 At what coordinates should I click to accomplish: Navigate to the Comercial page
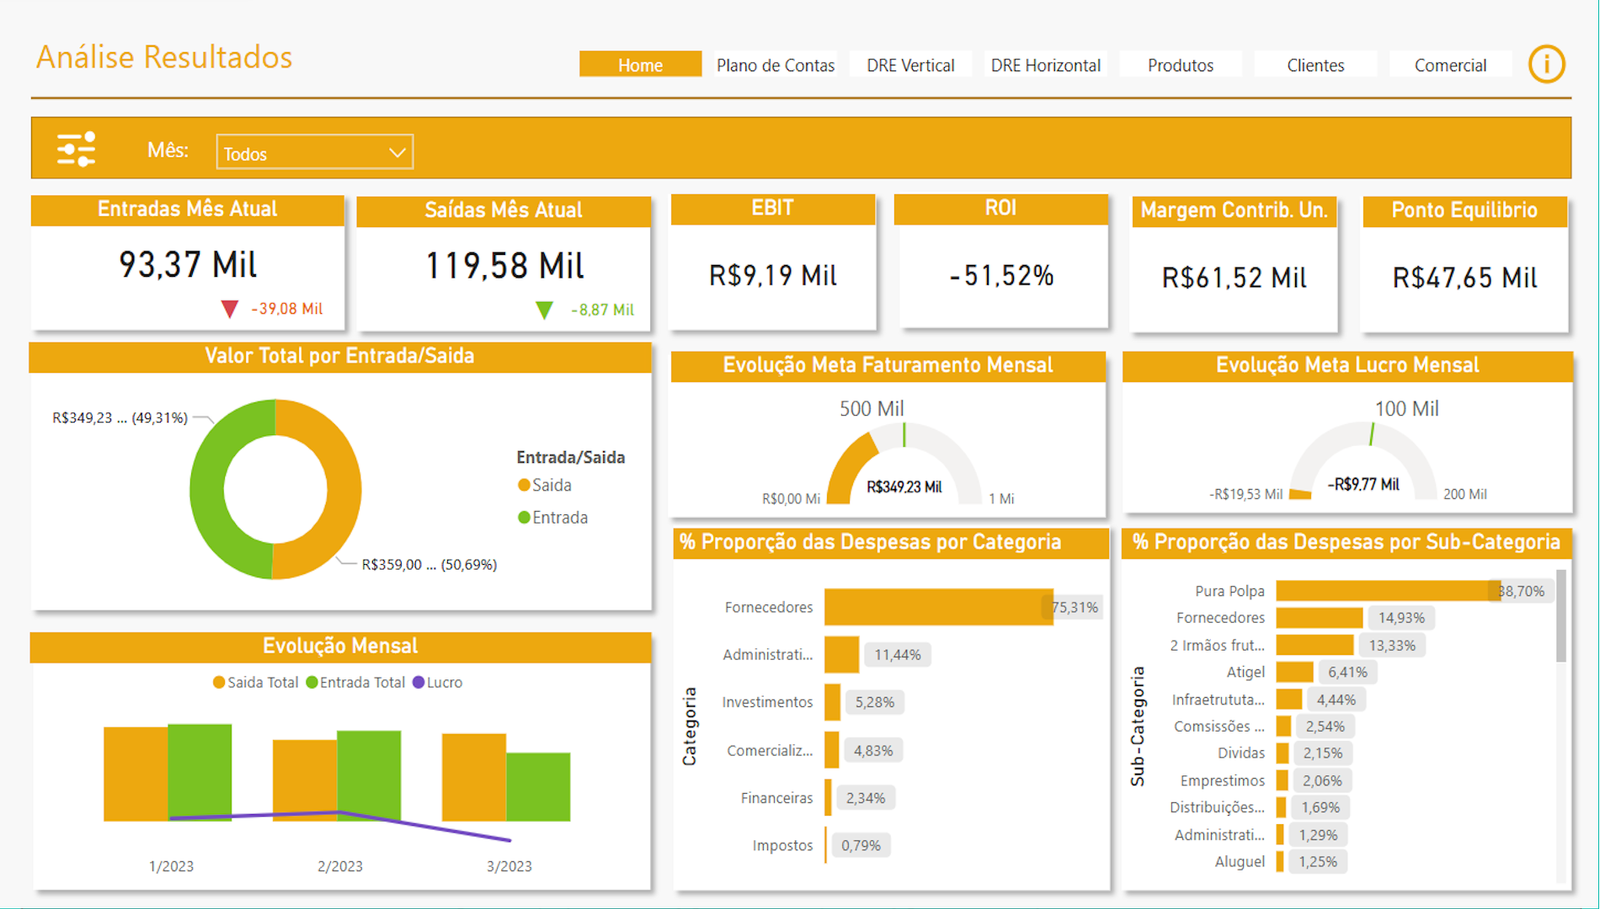click(1450, 65)
